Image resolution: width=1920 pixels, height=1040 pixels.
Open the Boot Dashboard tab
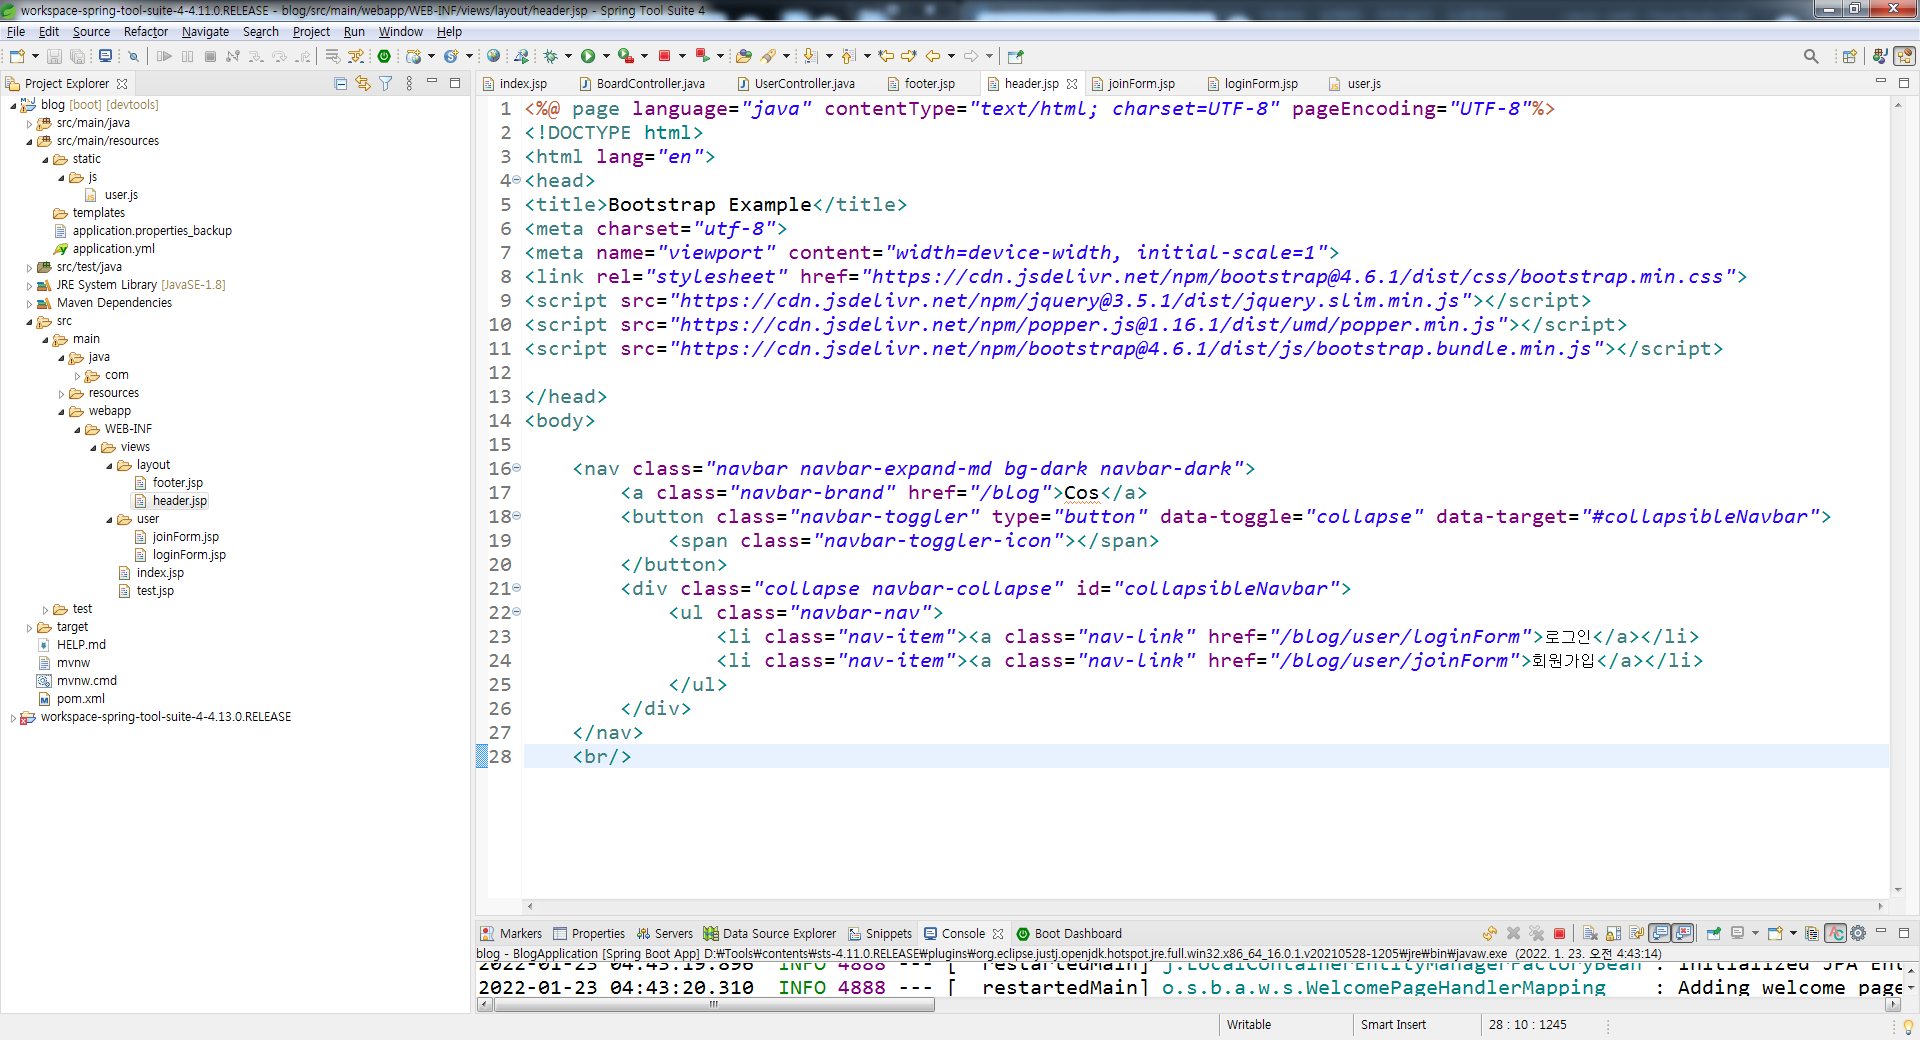[x=1069, y=934]
